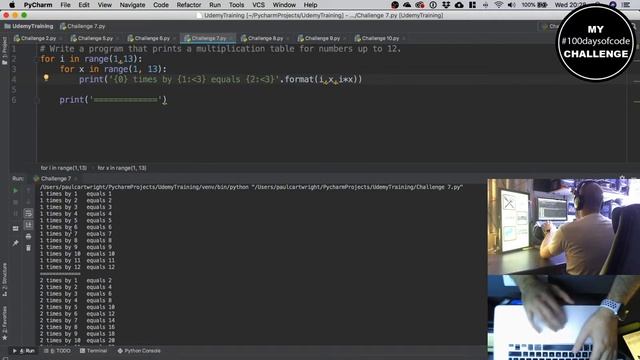Jump down the stack trace with down arrow
640x360 pixels.
pyautogui.click(x=28, y=202)
